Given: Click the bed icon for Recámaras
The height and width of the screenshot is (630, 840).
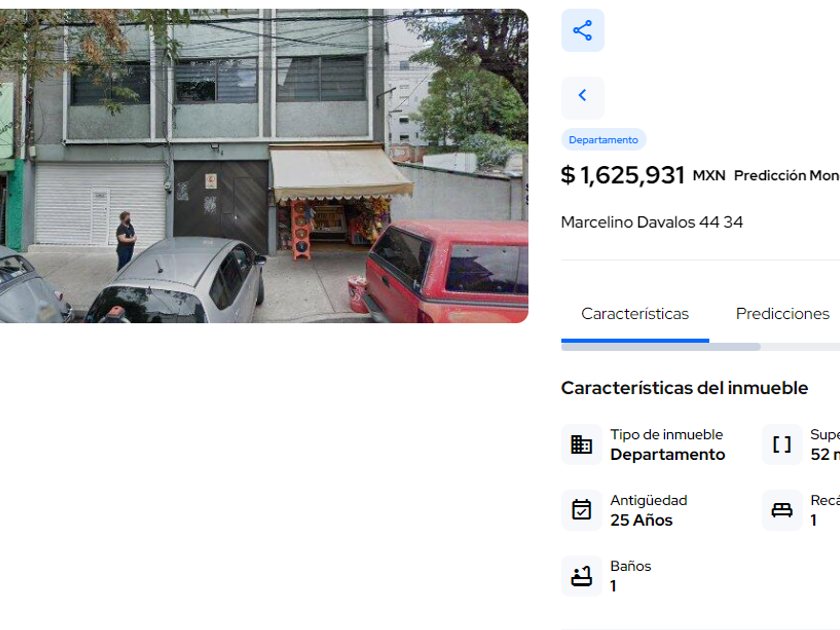Looking at the screenshot, I should 782,510.
